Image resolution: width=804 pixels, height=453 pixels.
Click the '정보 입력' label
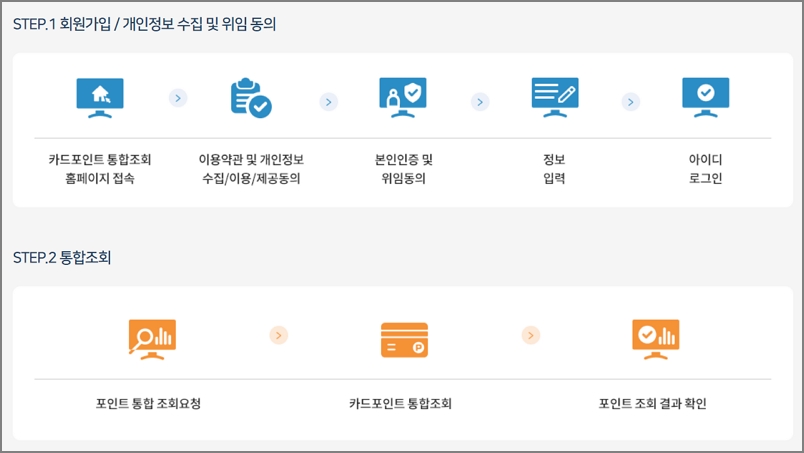pyautogui.click(x=554, y=169)
